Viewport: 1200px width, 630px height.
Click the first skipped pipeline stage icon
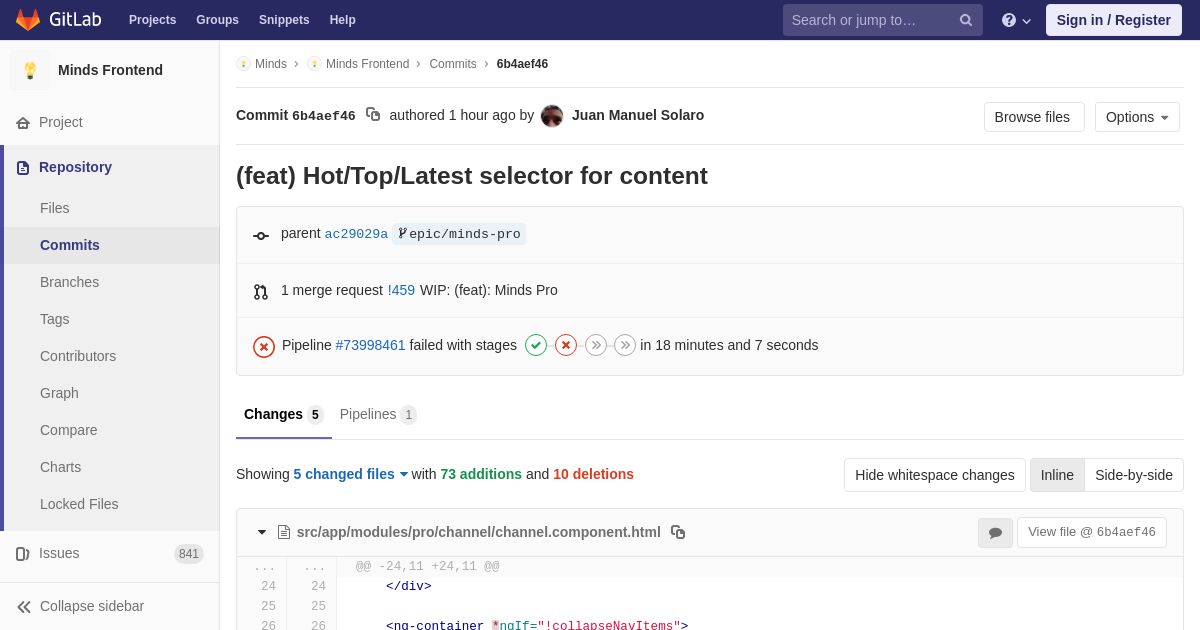click(596, 345)
